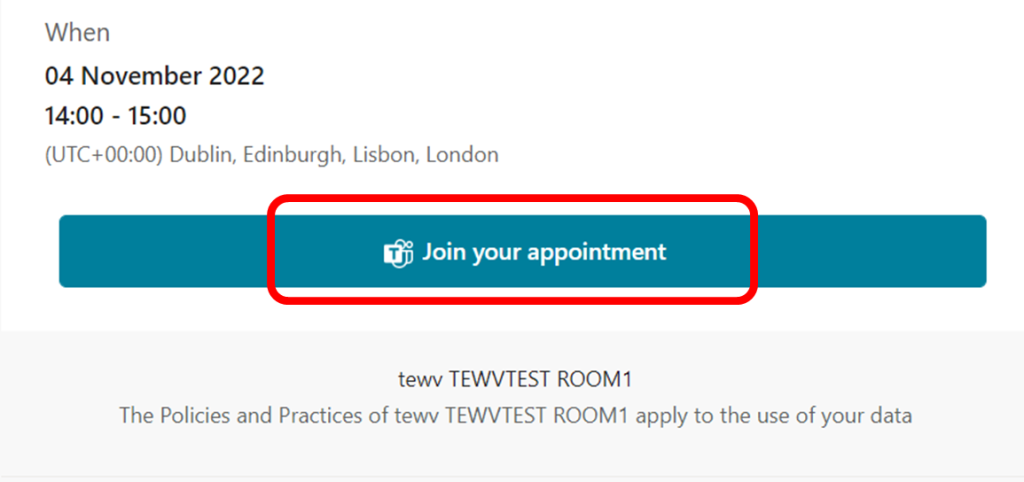The height and width of the screenshot is (482, 1024).
Task: Click the Microsoft Teams icon on the button
Action: [398, 252]
